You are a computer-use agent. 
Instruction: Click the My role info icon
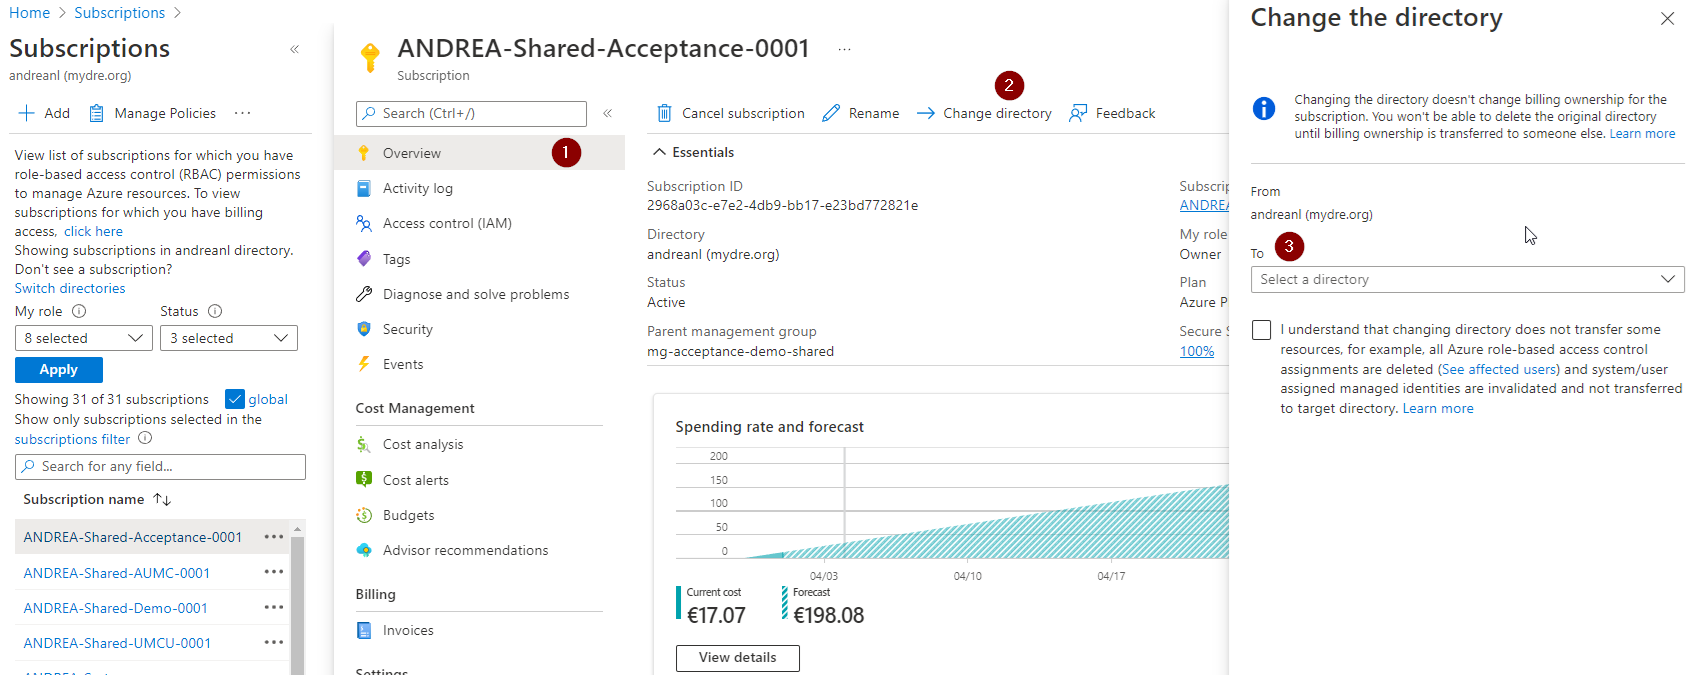tap(79, 311)
